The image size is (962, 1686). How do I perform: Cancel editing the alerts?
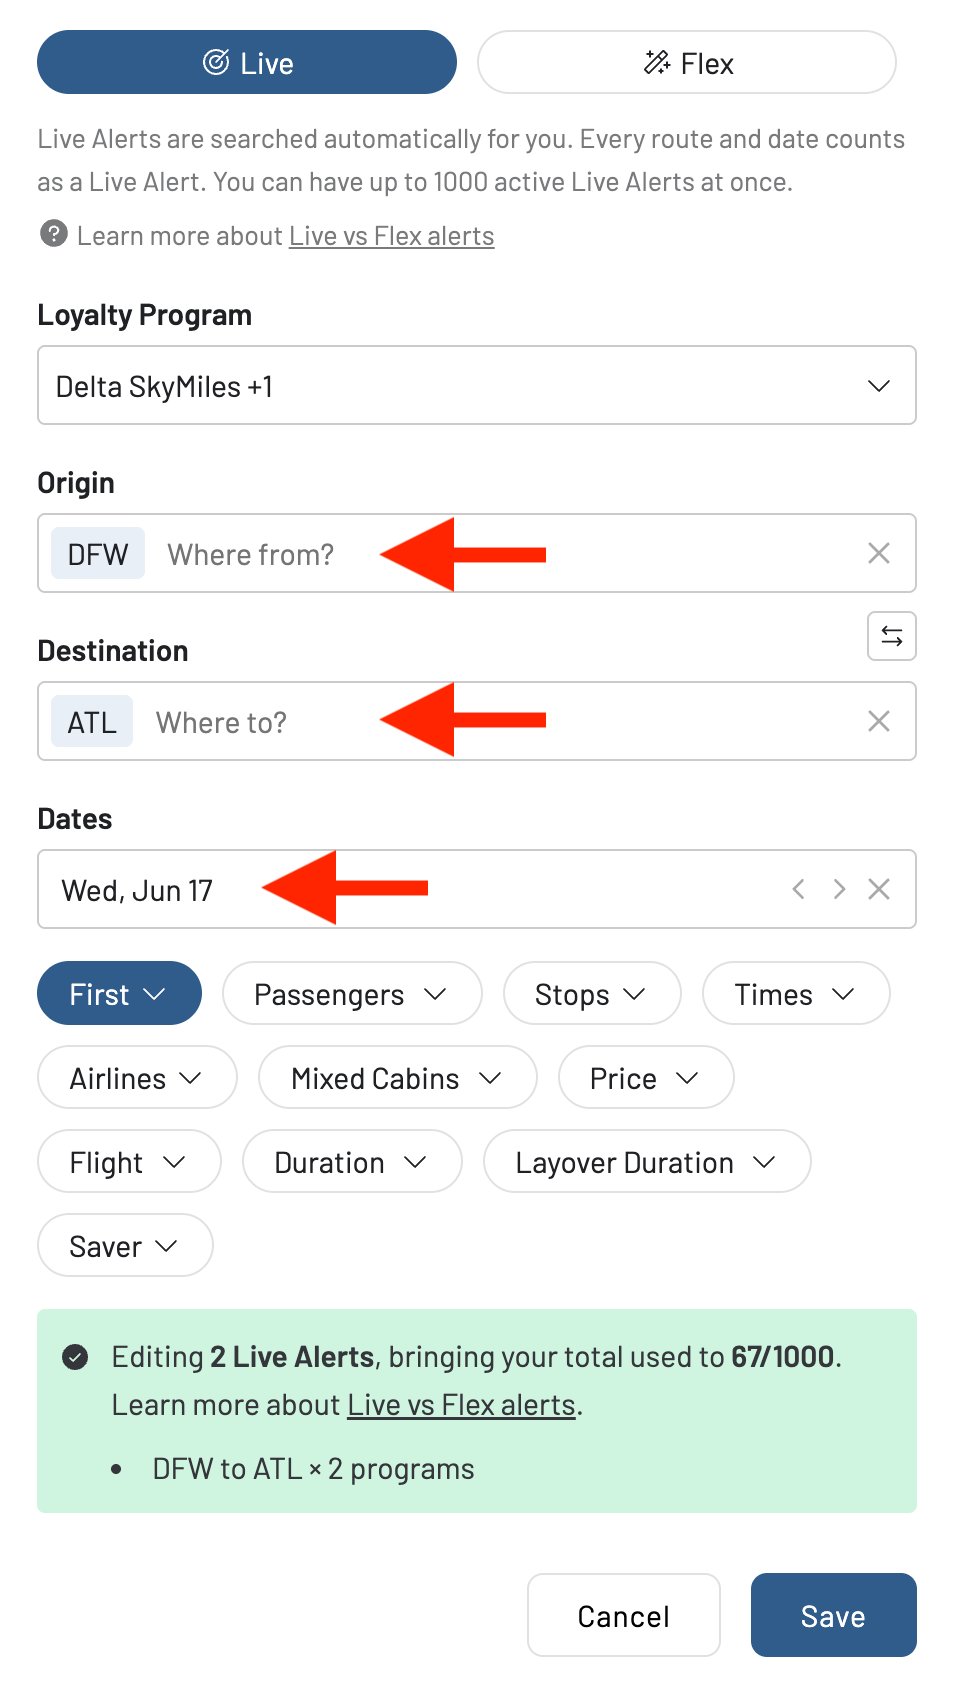[x=623, y=1615]
